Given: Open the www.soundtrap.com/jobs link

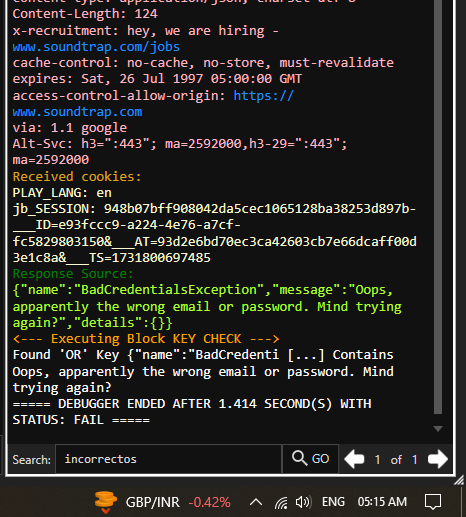Looking at the screenshot, I should pyautogui.click(x=96, y=47).
